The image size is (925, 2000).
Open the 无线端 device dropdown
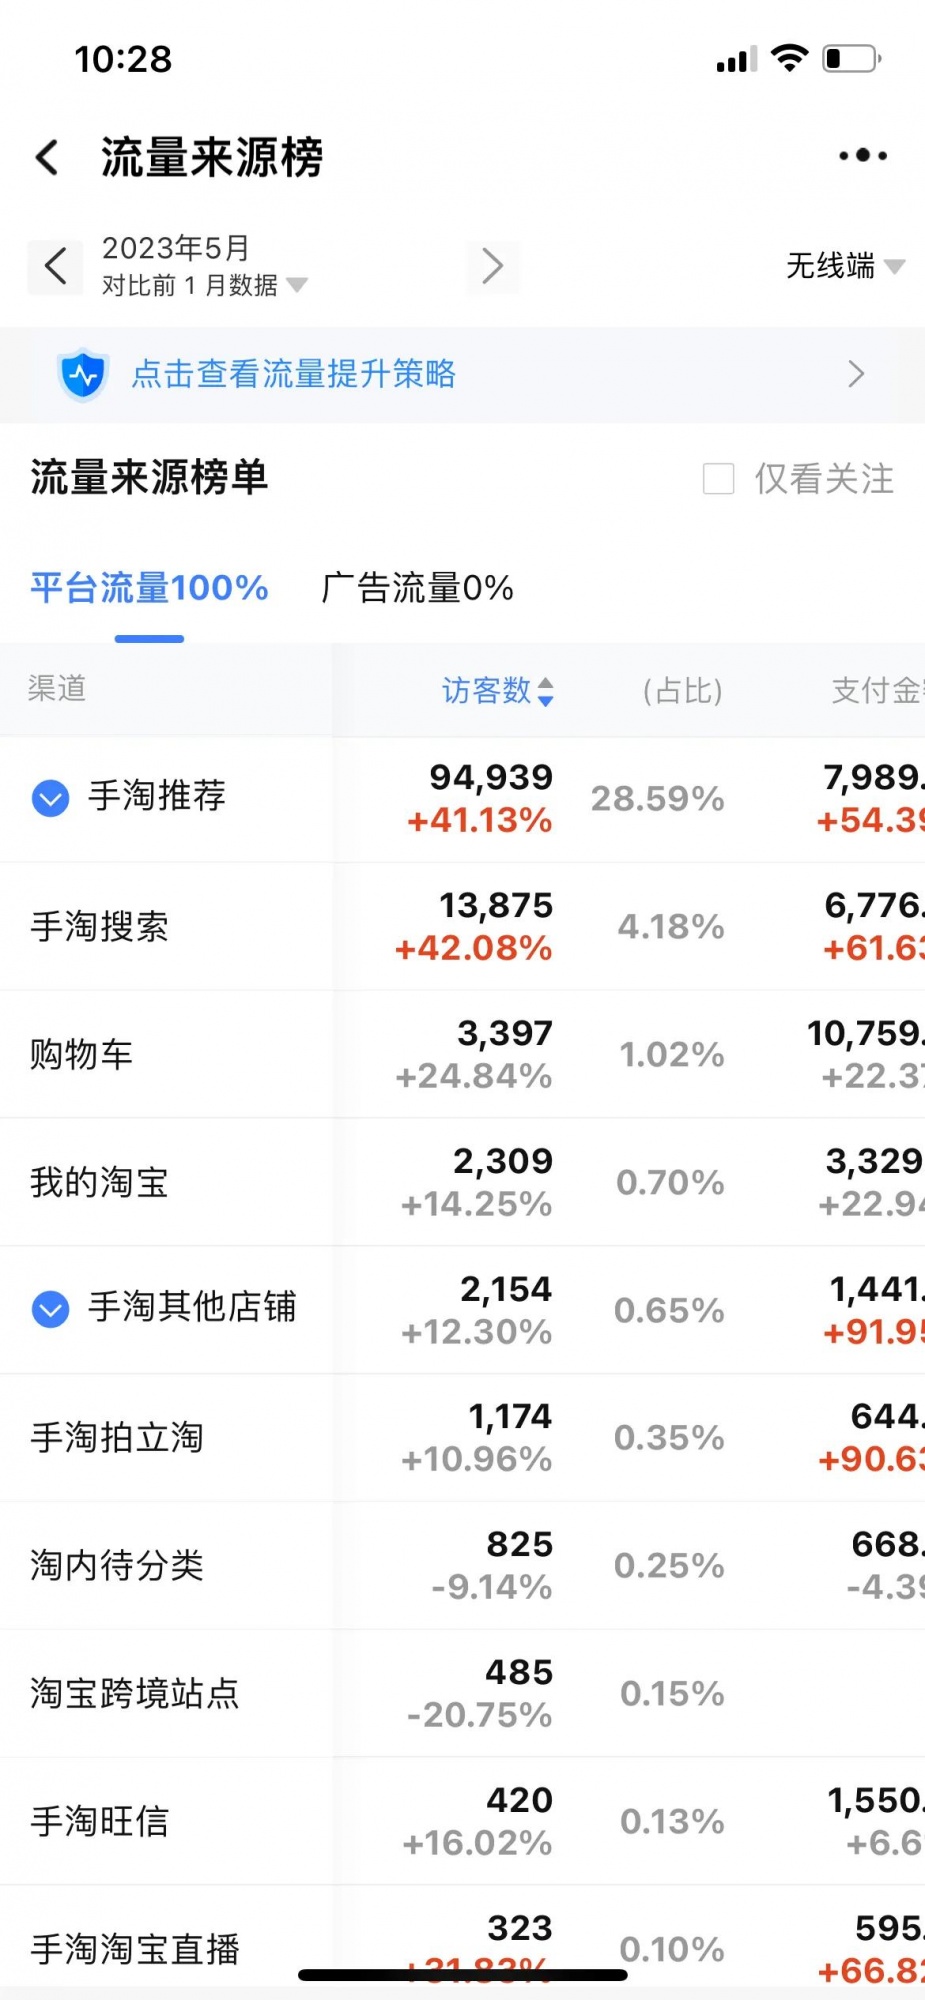click(x=845, y=266)
